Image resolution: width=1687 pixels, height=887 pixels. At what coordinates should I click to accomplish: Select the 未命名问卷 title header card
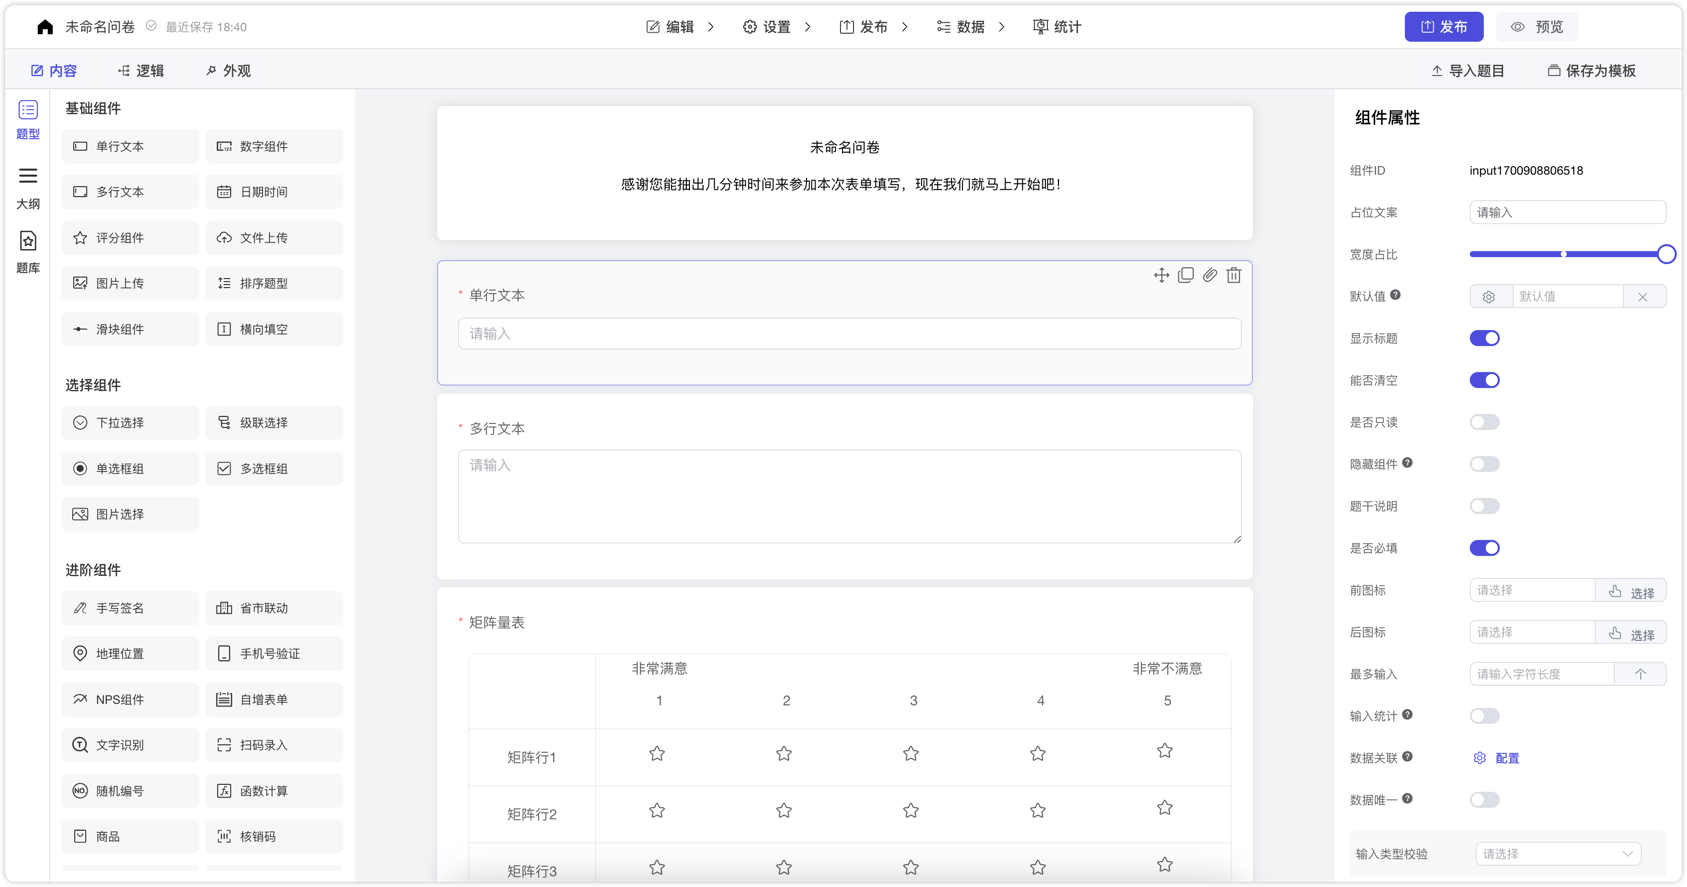click(845, 173)
